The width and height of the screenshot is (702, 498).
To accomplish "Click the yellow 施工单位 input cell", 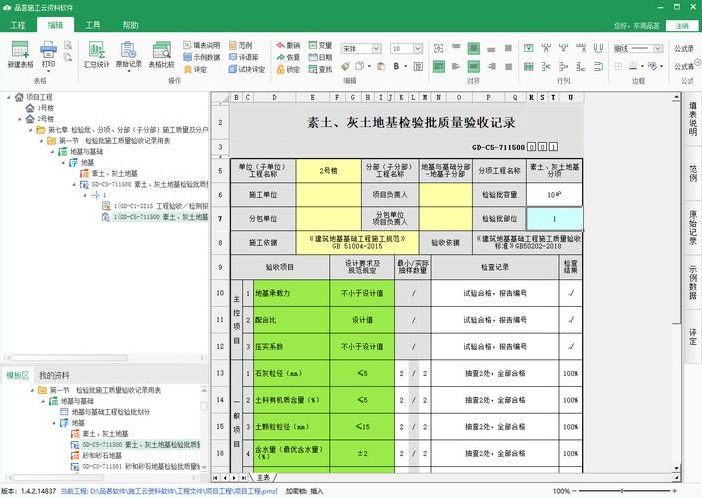I will click(328, 195).
